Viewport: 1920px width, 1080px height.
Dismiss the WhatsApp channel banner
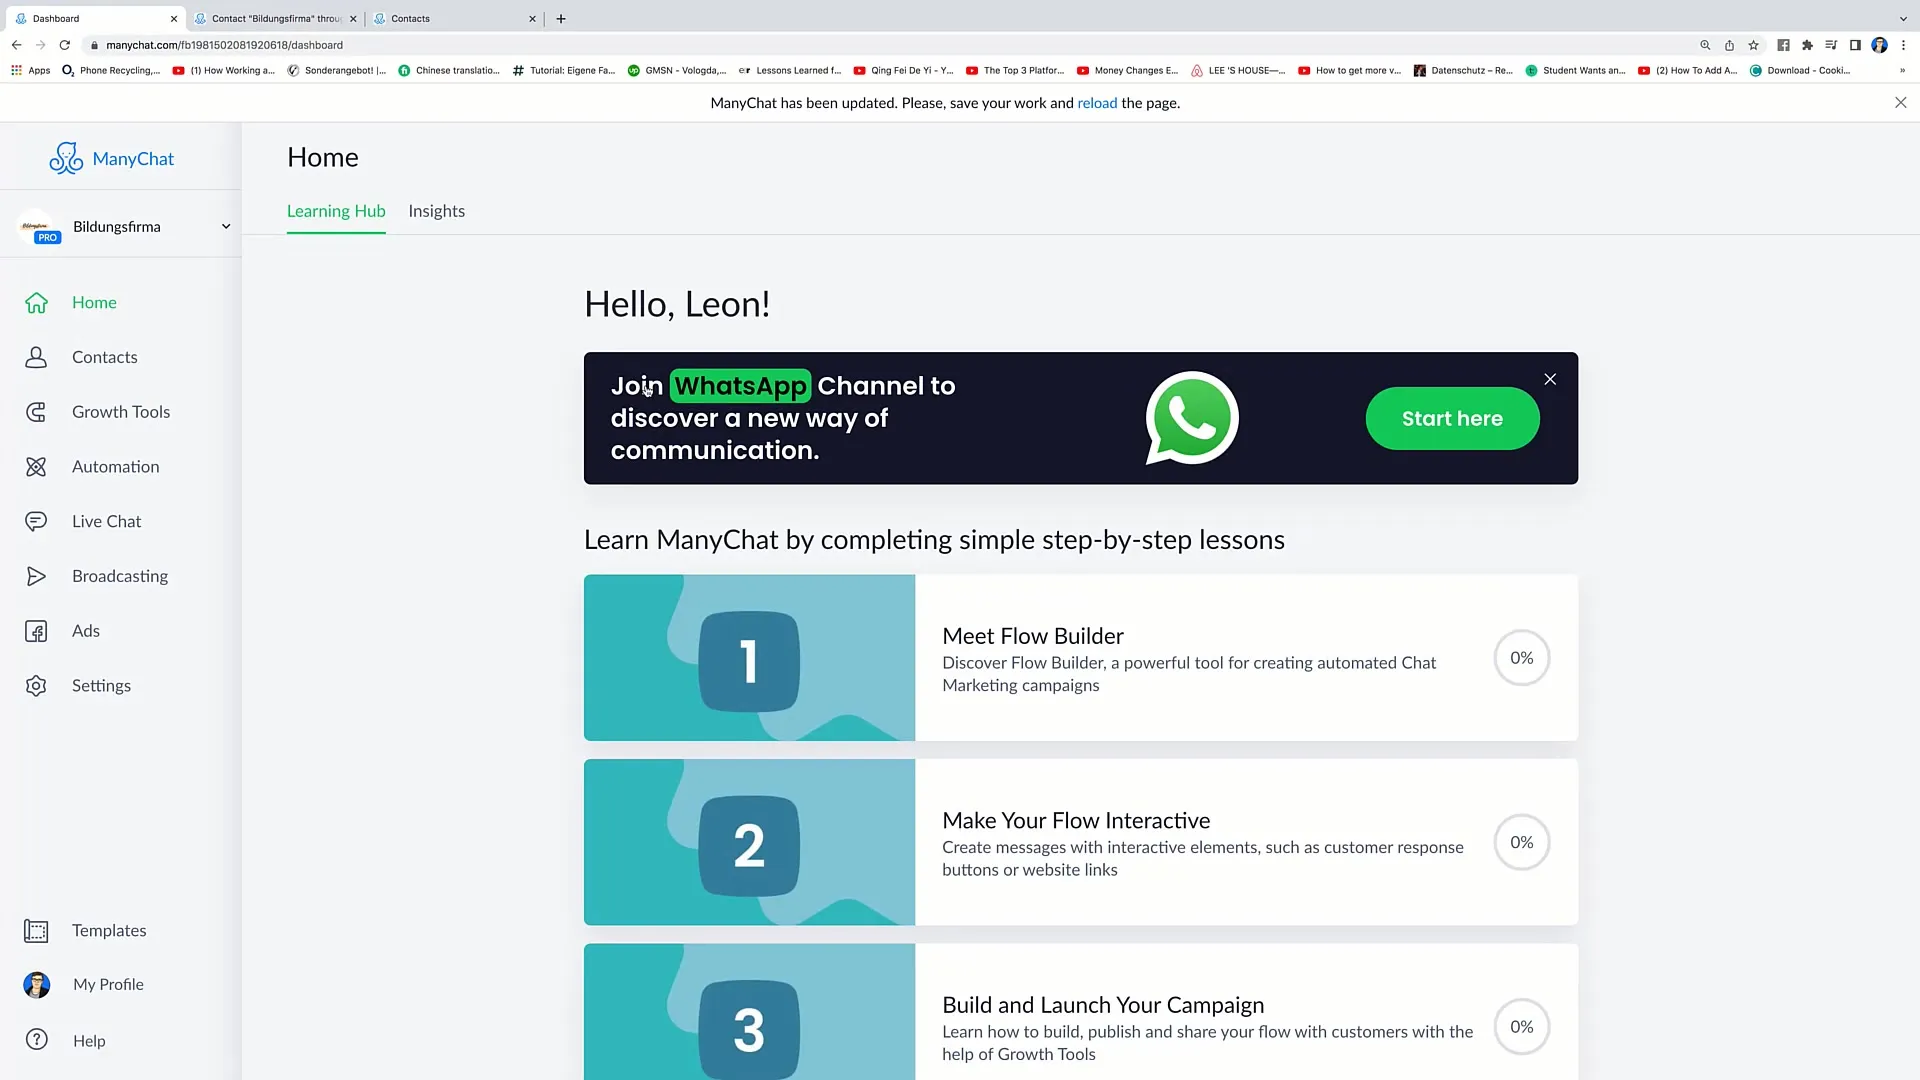point(1550,379)
